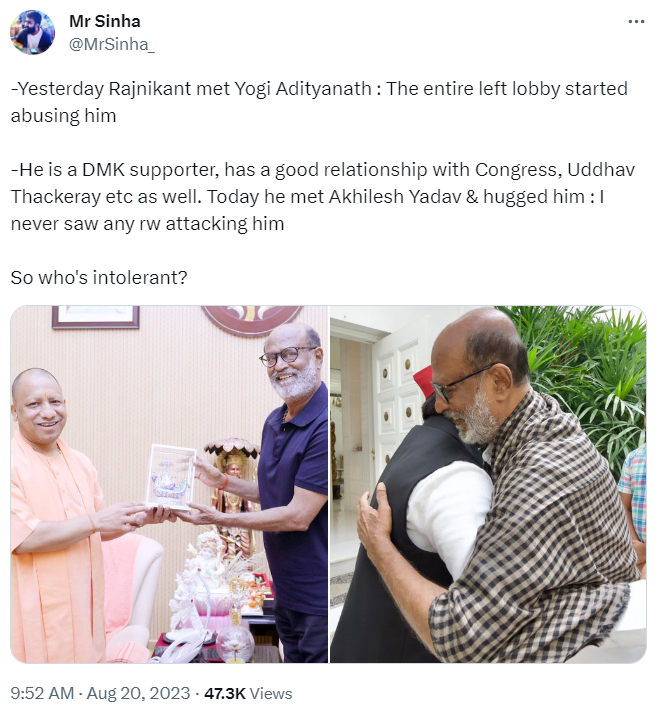
Task: Open the three-dot more options menu
Action: (636, 21)
